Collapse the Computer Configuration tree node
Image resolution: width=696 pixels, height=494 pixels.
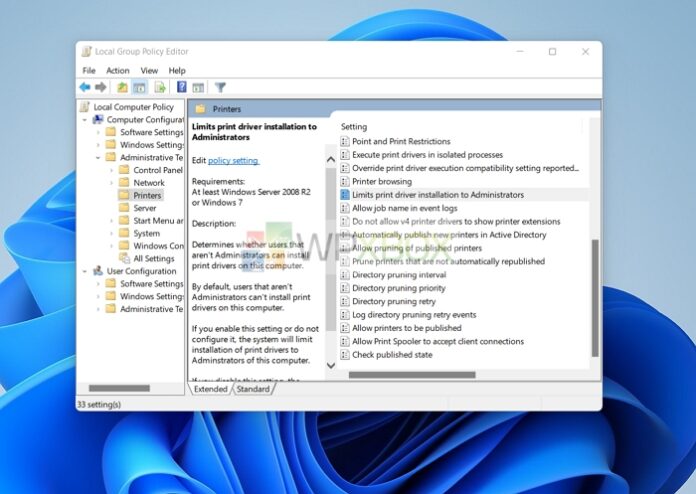pos(85,120)
